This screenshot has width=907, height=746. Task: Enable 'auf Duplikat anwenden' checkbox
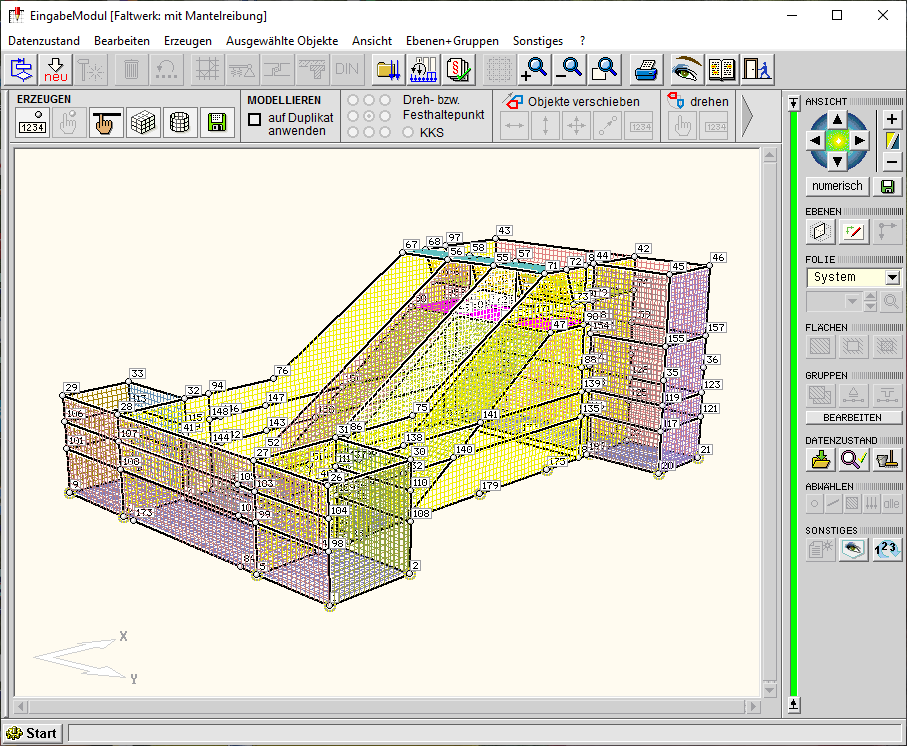(x=255, y=120)
